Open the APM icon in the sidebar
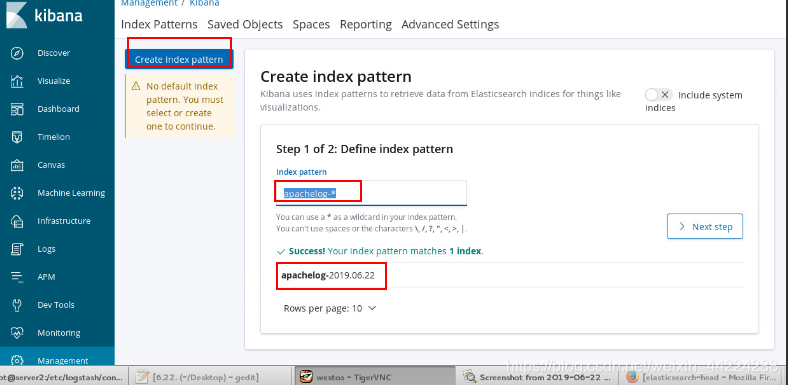 tap(17, 277)
